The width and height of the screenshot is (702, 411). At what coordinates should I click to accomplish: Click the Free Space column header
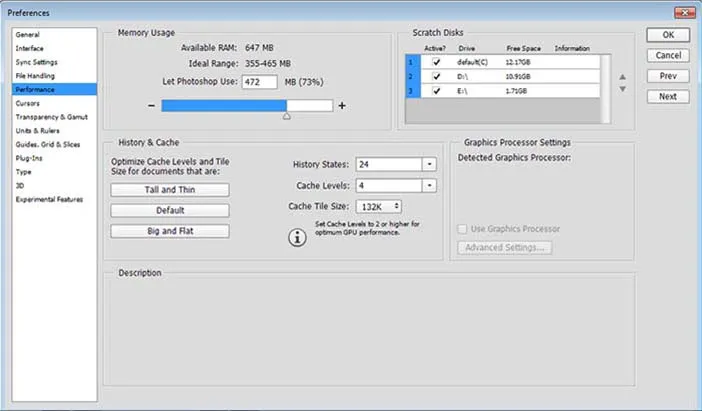tap(523, 48)
